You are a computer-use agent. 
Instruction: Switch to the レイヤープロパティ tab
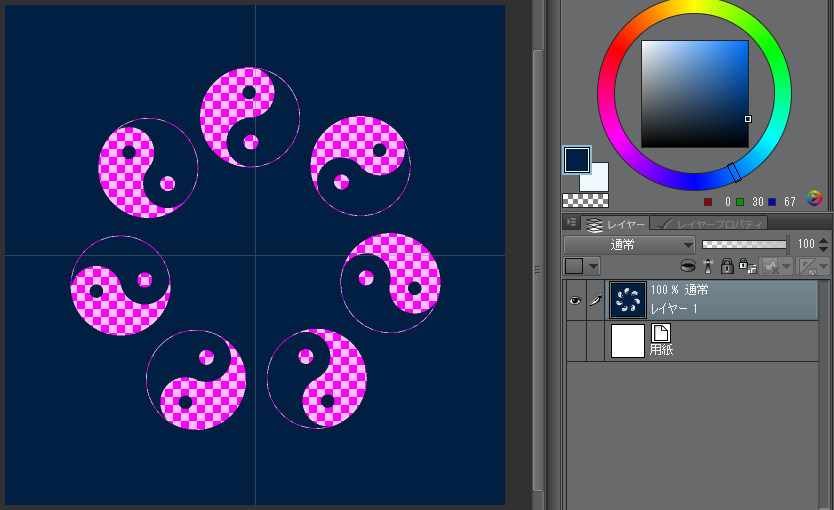(710, 224)
